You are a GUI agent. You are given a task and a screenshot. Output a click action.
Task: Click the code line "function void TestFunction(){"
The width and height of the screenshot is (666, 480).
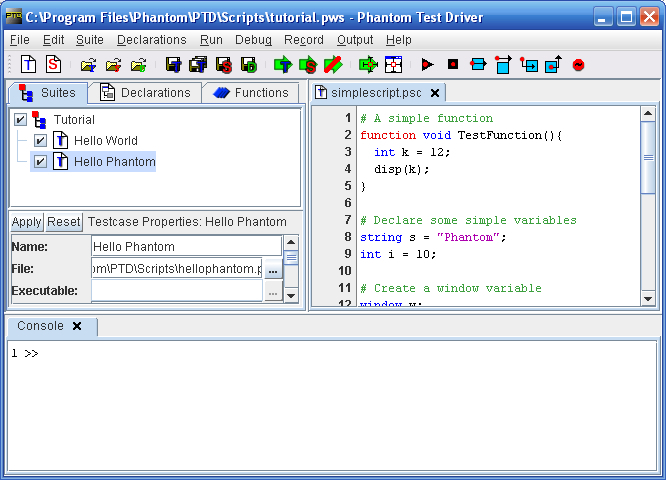coord(461,136)
